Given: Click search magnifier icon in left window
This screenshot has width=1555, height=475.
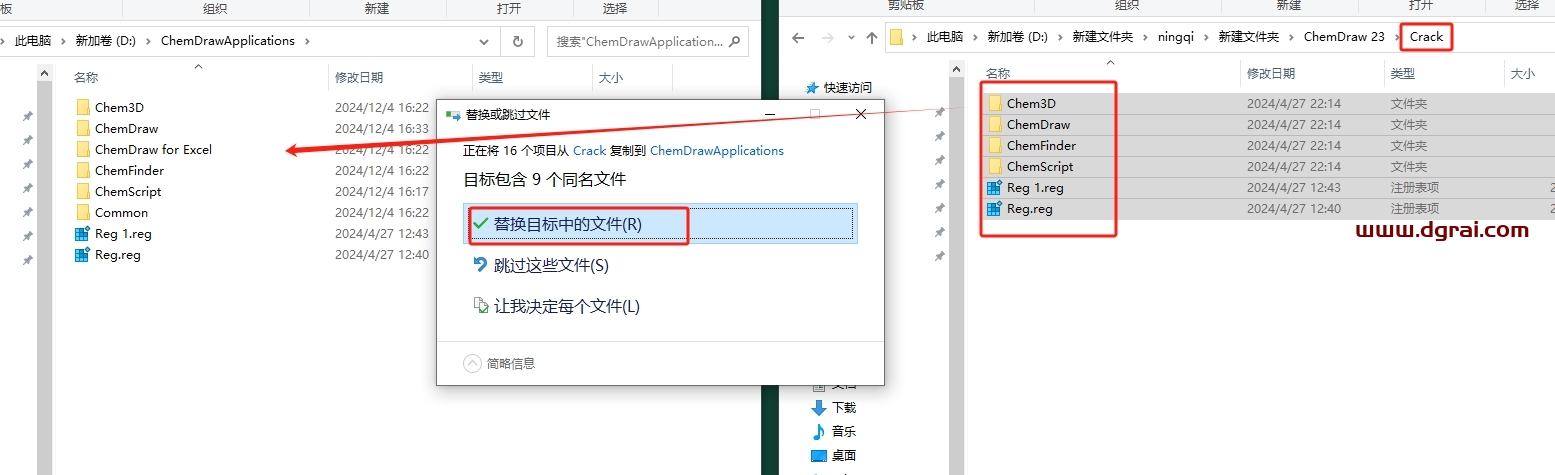Looking at the screenshot, I should pos(735,42).
